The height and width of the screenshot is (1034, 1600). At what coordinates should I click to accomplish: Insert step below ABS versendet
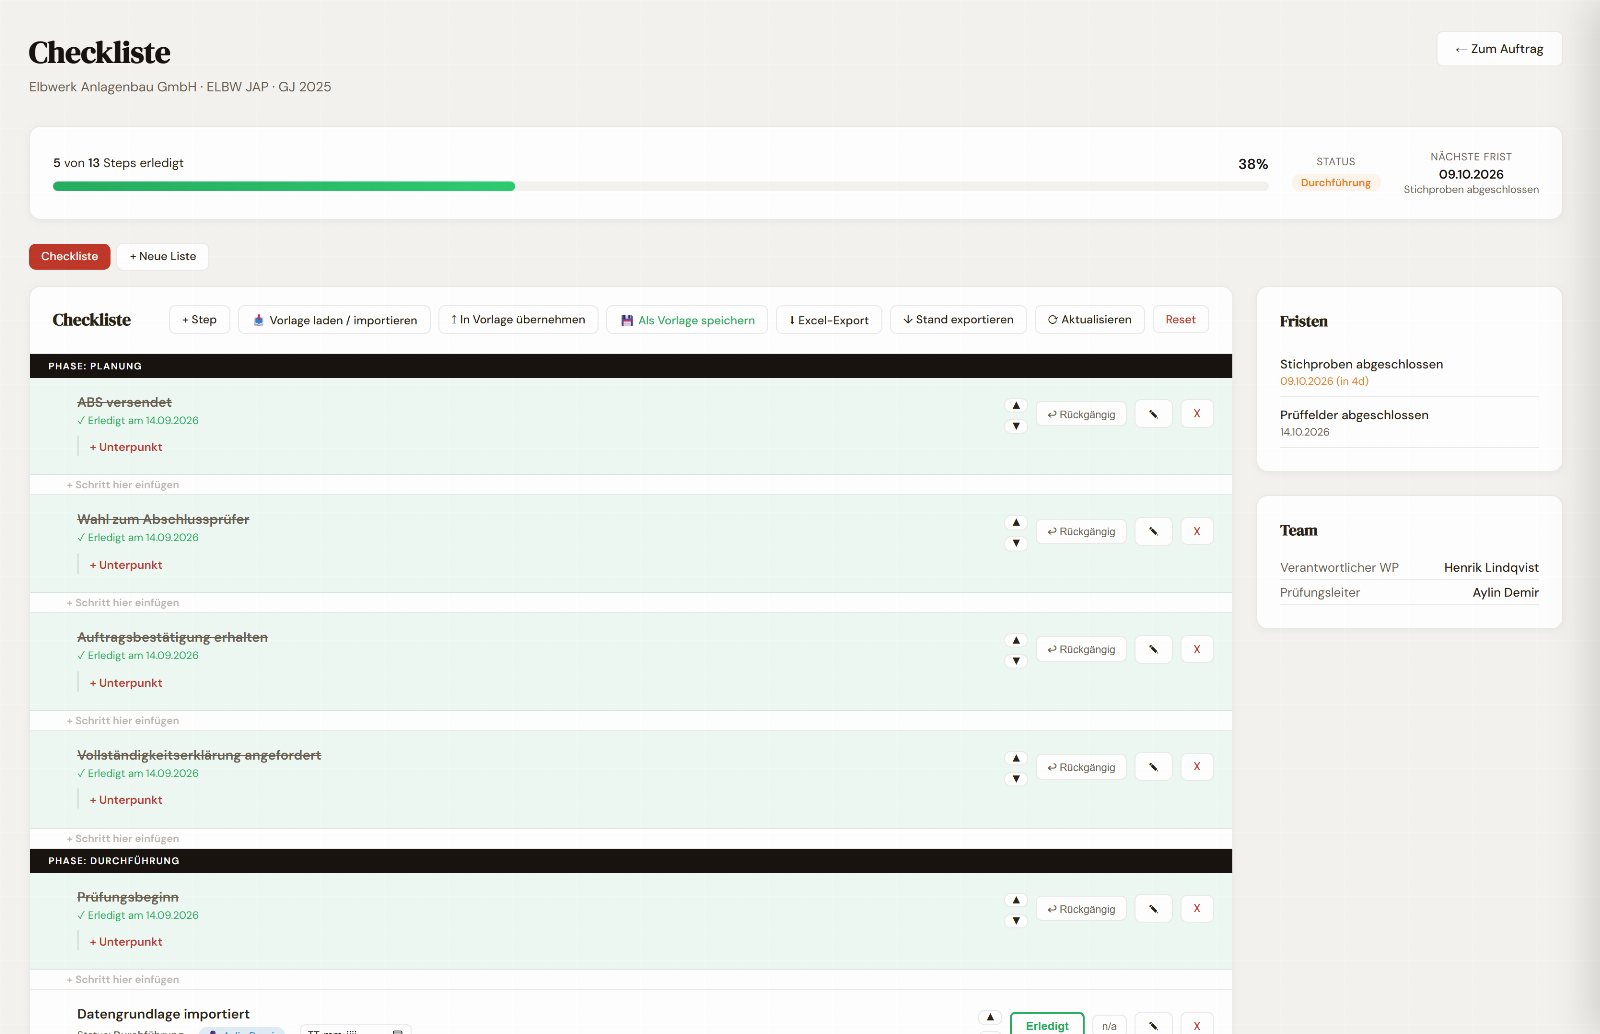click(x=123, y=485)
